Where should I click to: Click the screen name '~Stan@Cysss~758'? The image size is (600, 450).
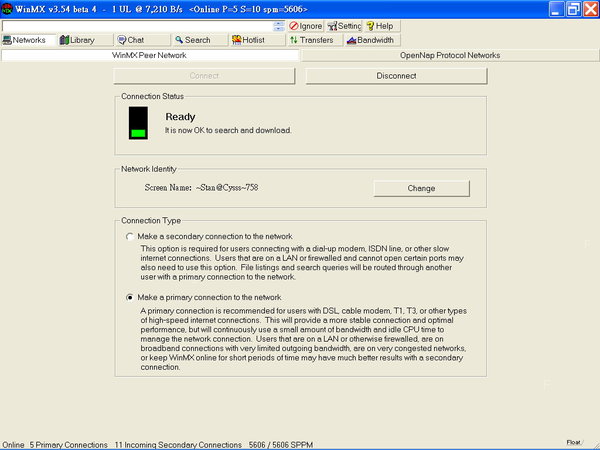coord(227,188)
